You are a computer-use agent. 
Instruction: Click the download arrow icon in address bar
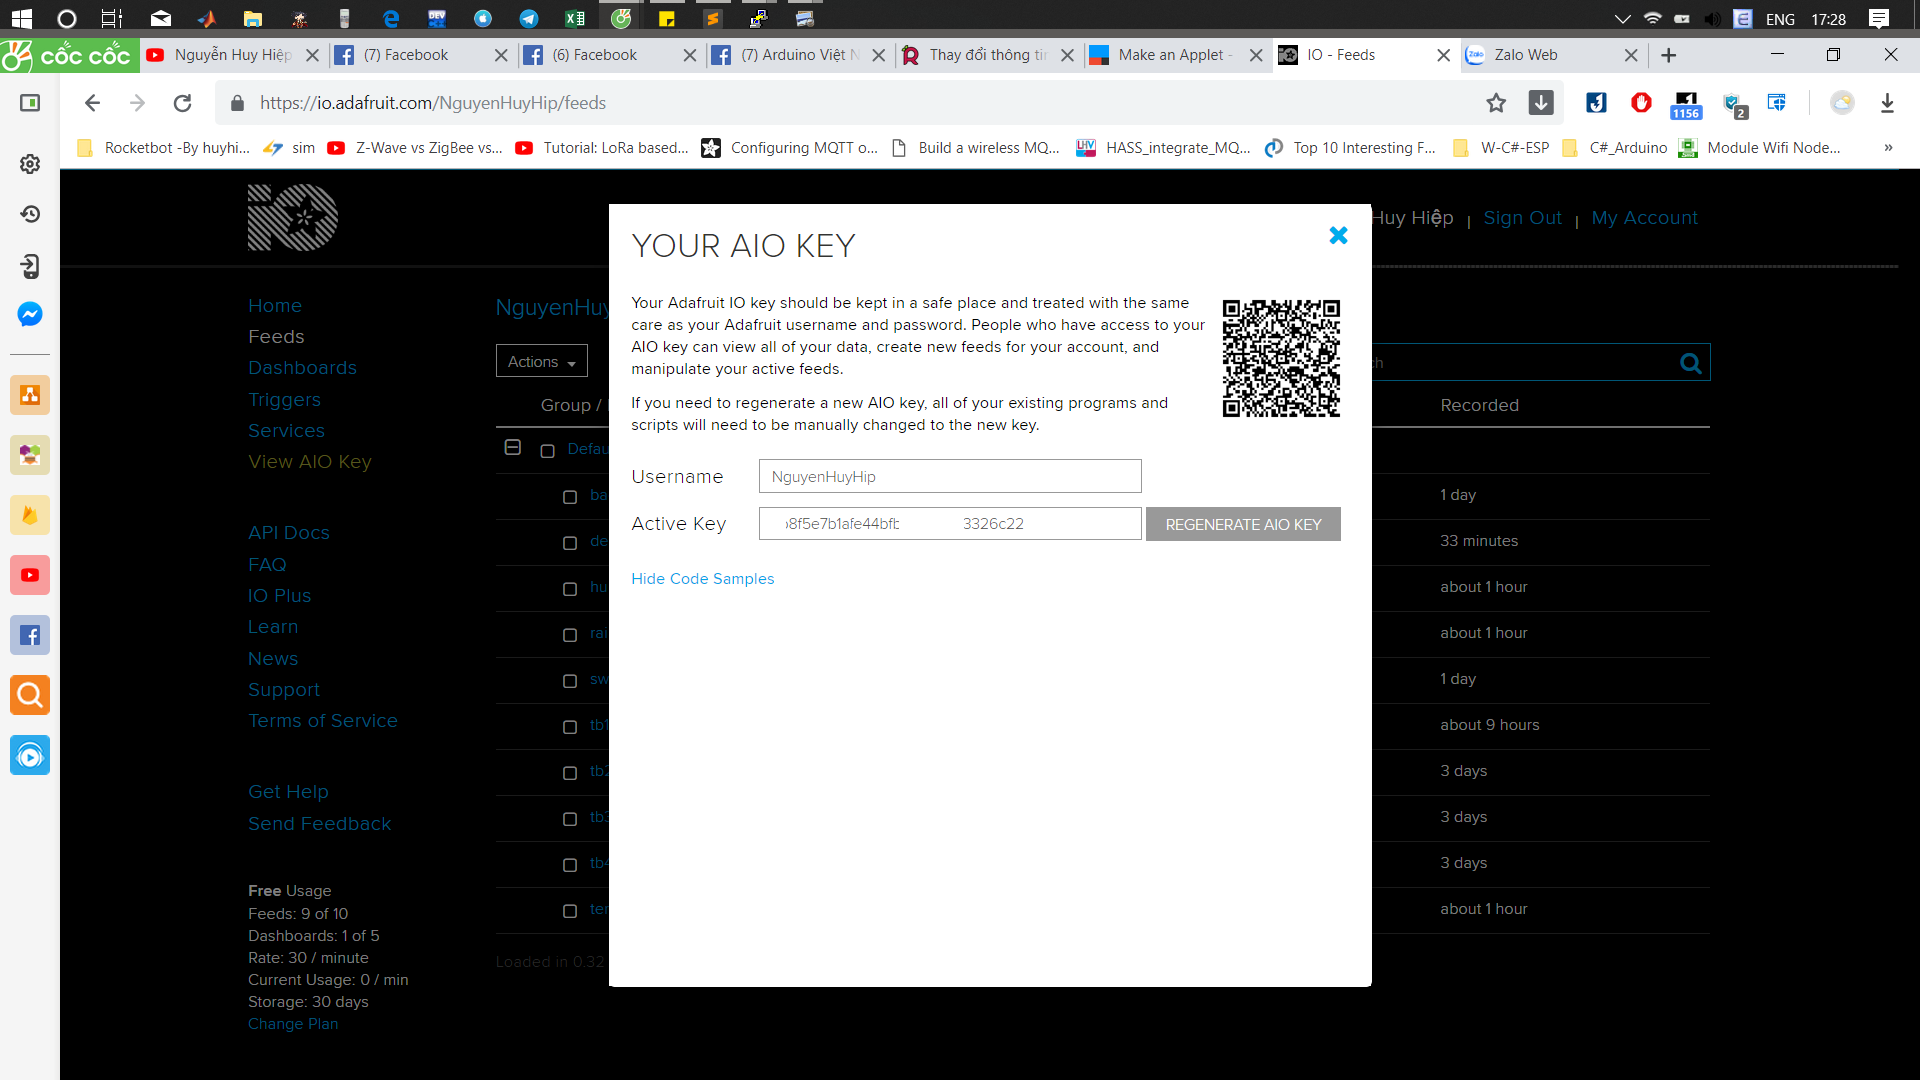tap(1541, 103)
